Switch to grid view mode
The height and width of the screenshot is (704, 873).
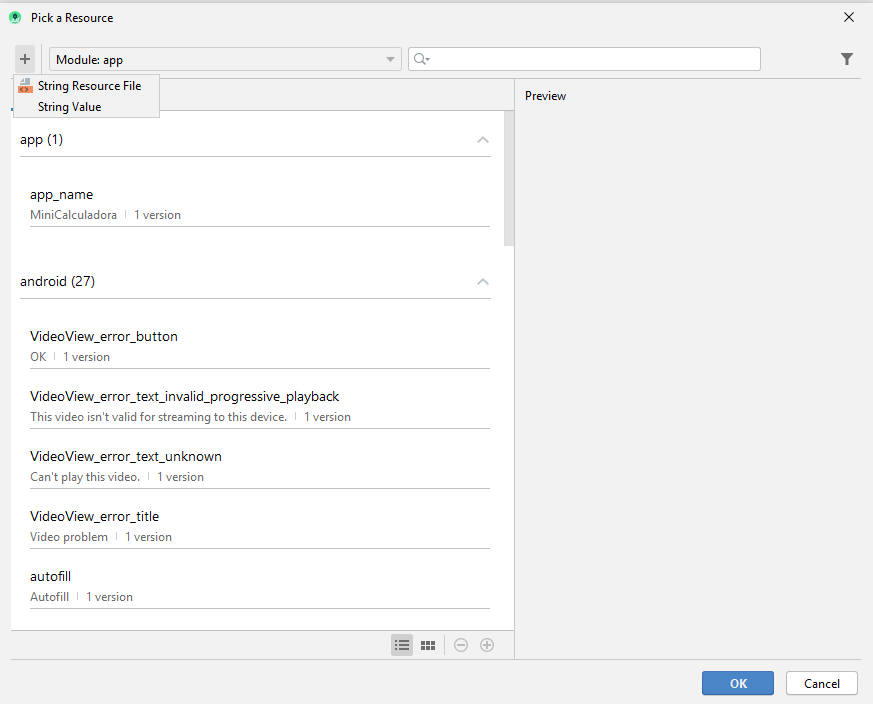pos(428,645)
